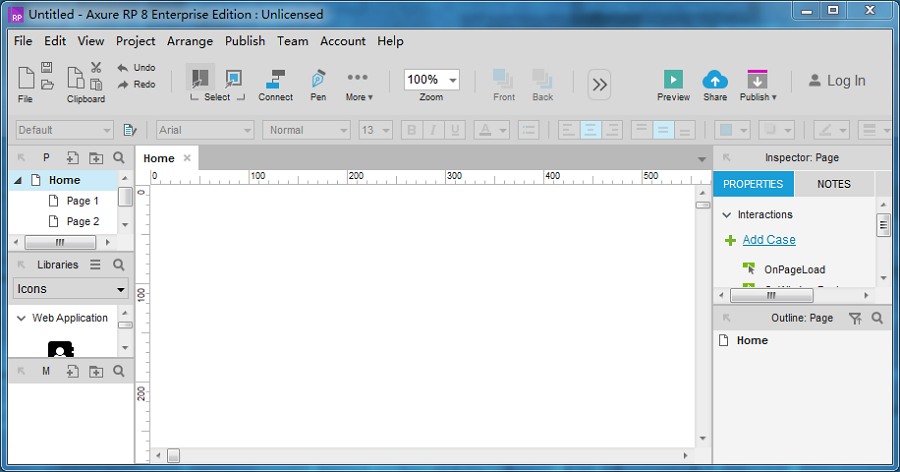Open the widget style editor icon
The height and width of the screenshot is (472, 900).
coord(130,130)
